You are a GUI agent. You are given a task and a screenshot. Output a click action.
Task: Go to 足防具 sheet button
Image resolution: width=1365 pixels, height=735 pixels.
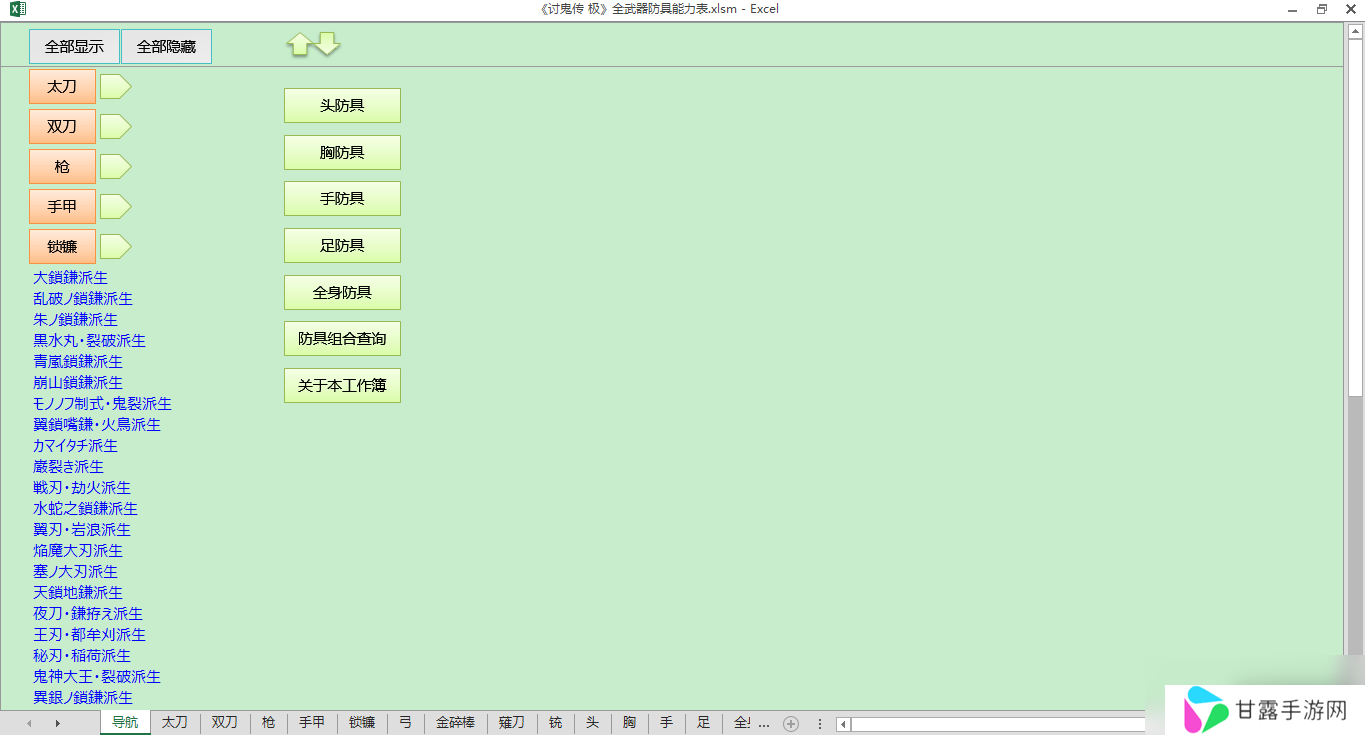click(x=342, y=245)
